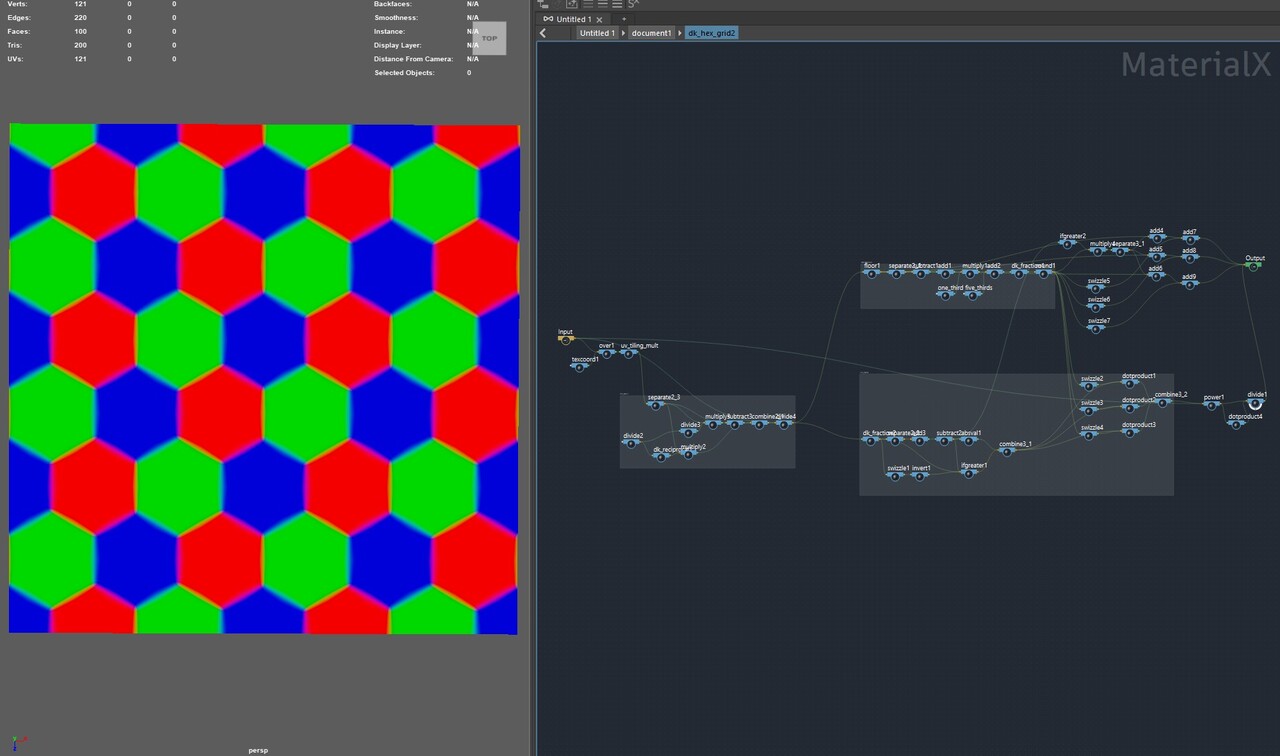The height and width of the screenshot is (756, 1280).
Task: Switch to the Untitled 1 graph tab
Action: 572,19
